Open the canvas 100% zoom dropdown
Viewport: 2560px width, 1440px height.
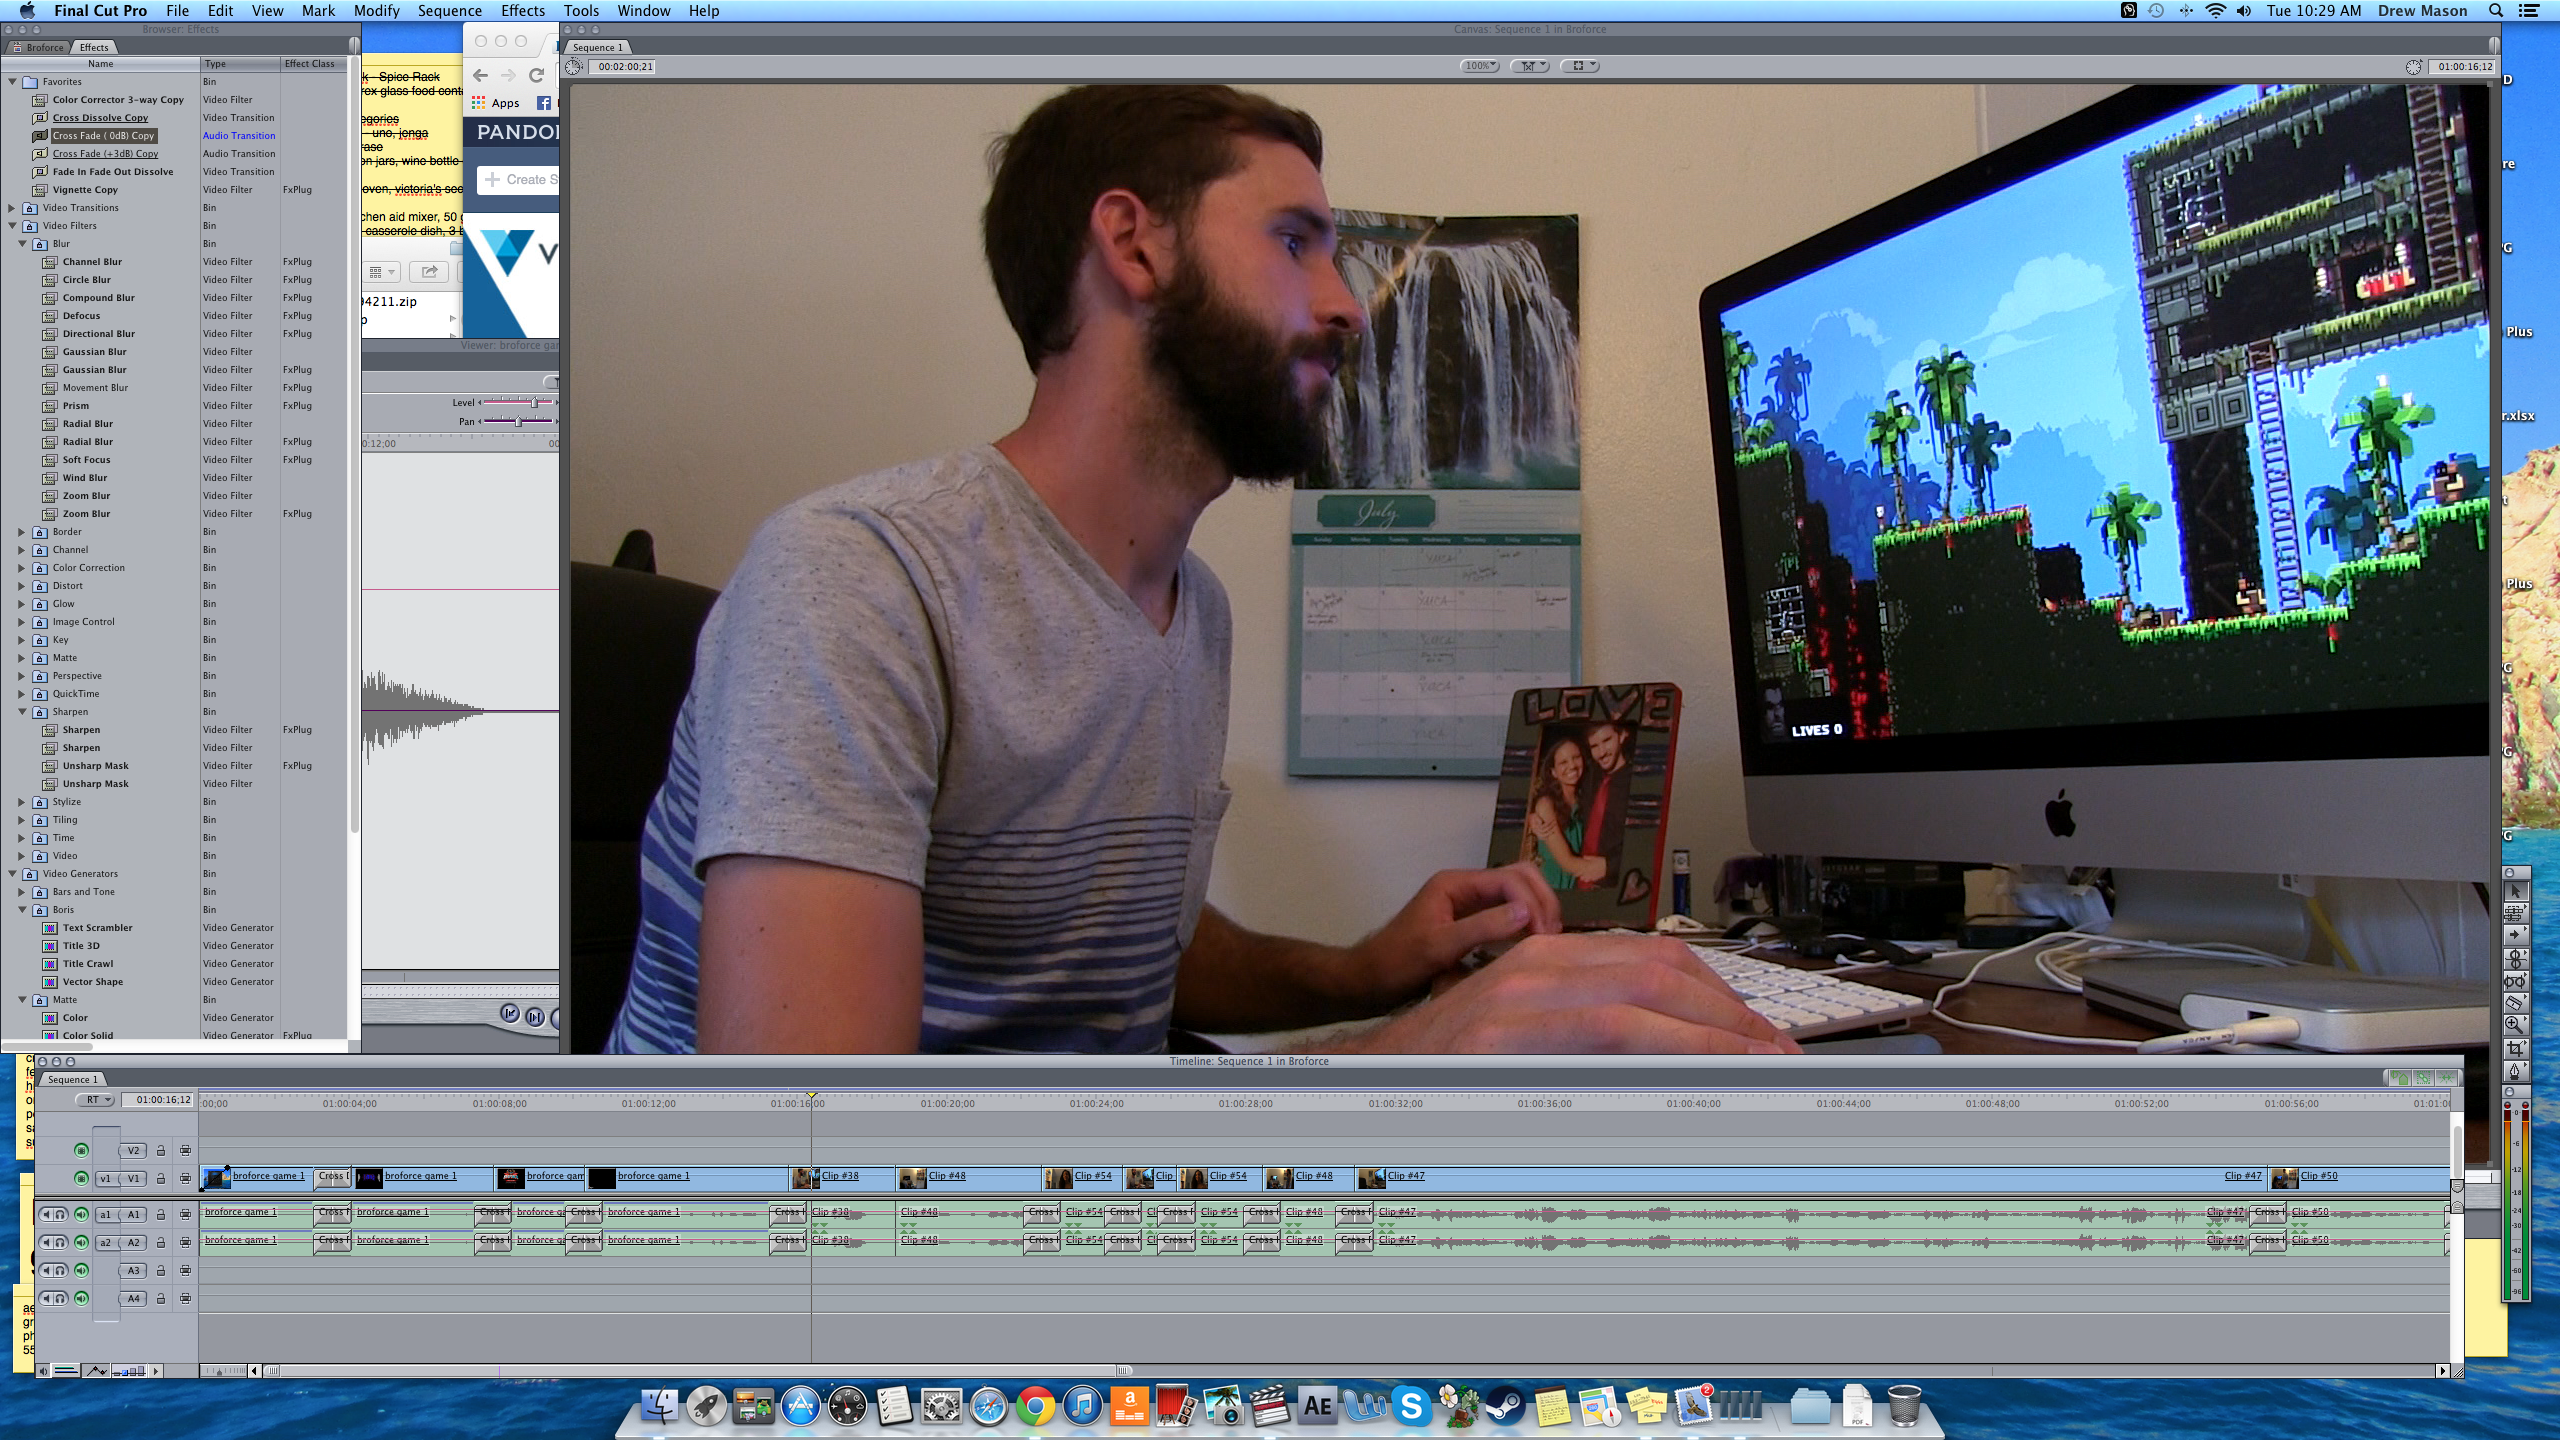[1479, 66]
